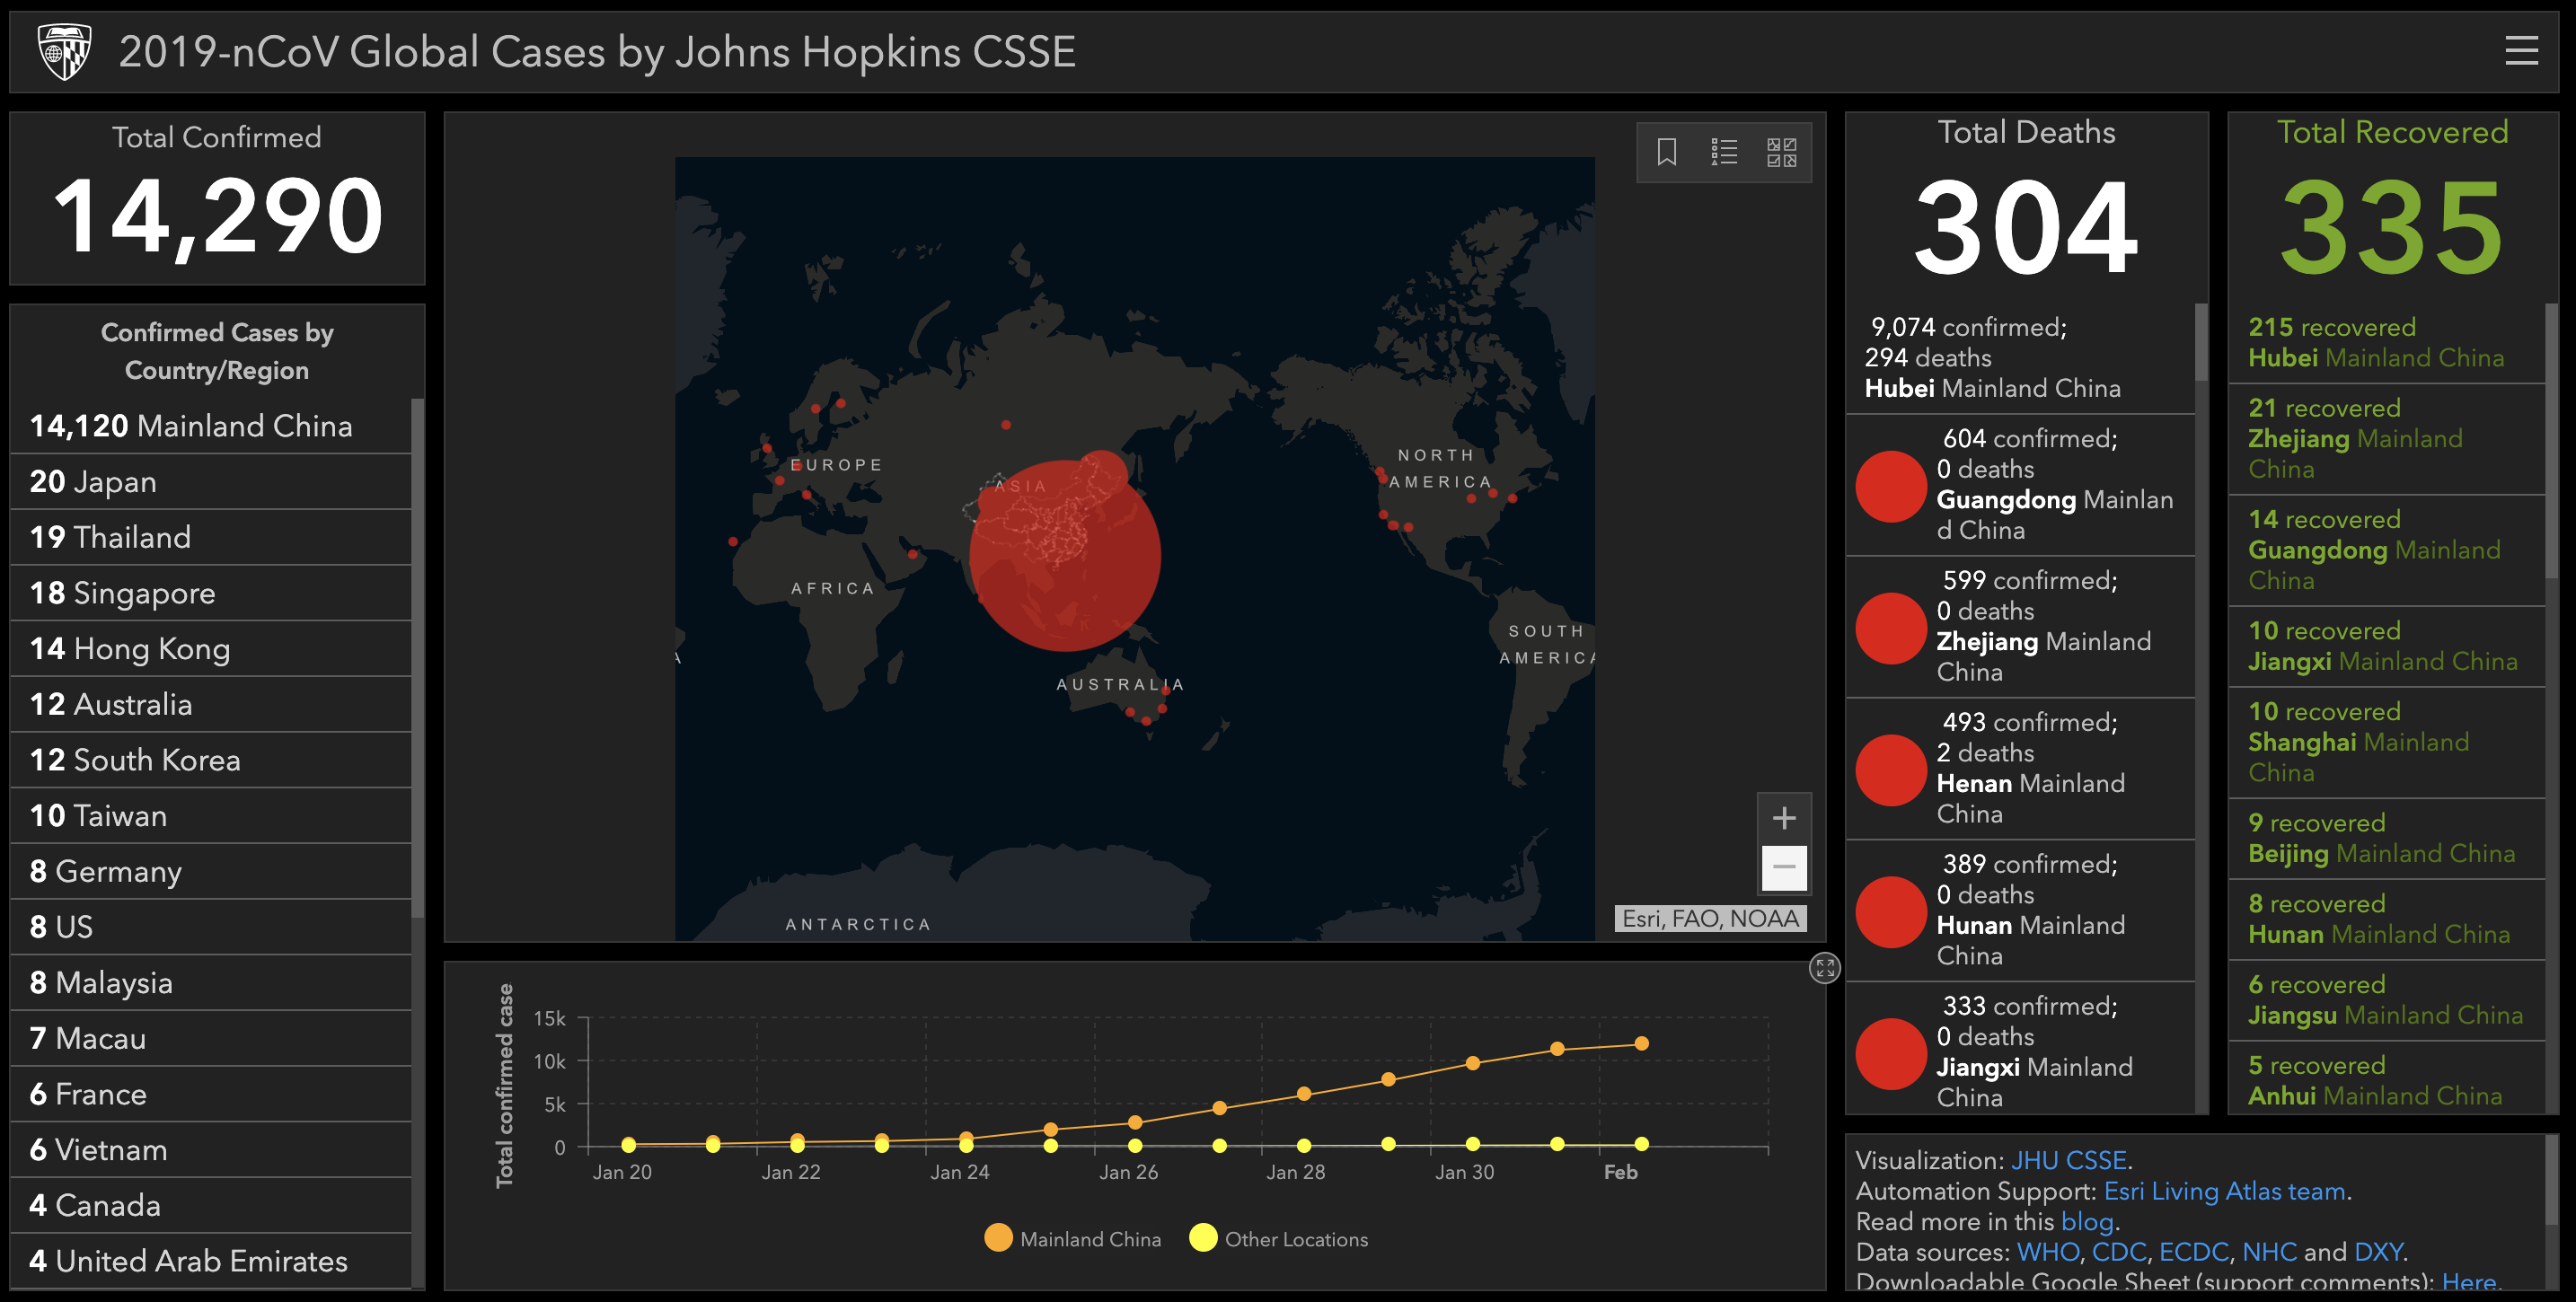Select Hubei 9,074 confirmed deaths entry
Image resolution: width=2576 pixels, height=1302 pixels.
pyautogui.click(x=2020, y=358)
